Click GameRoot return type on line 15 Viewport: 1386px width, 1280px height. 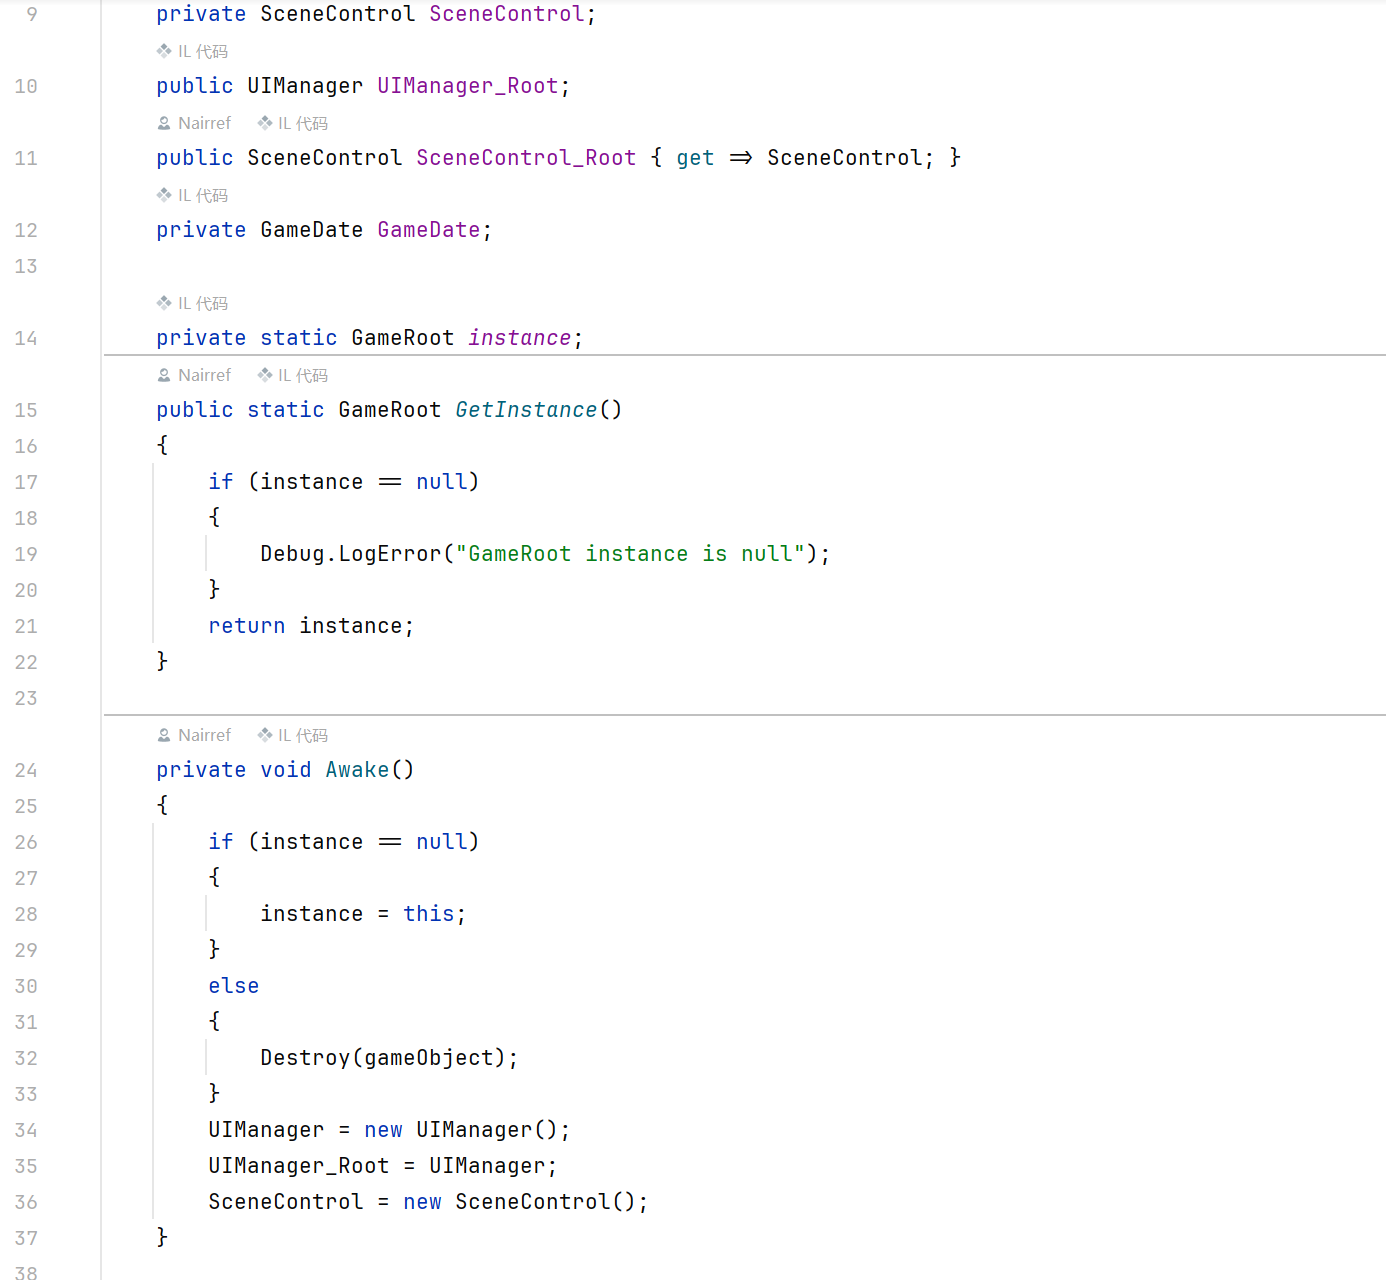coord(390,410)
